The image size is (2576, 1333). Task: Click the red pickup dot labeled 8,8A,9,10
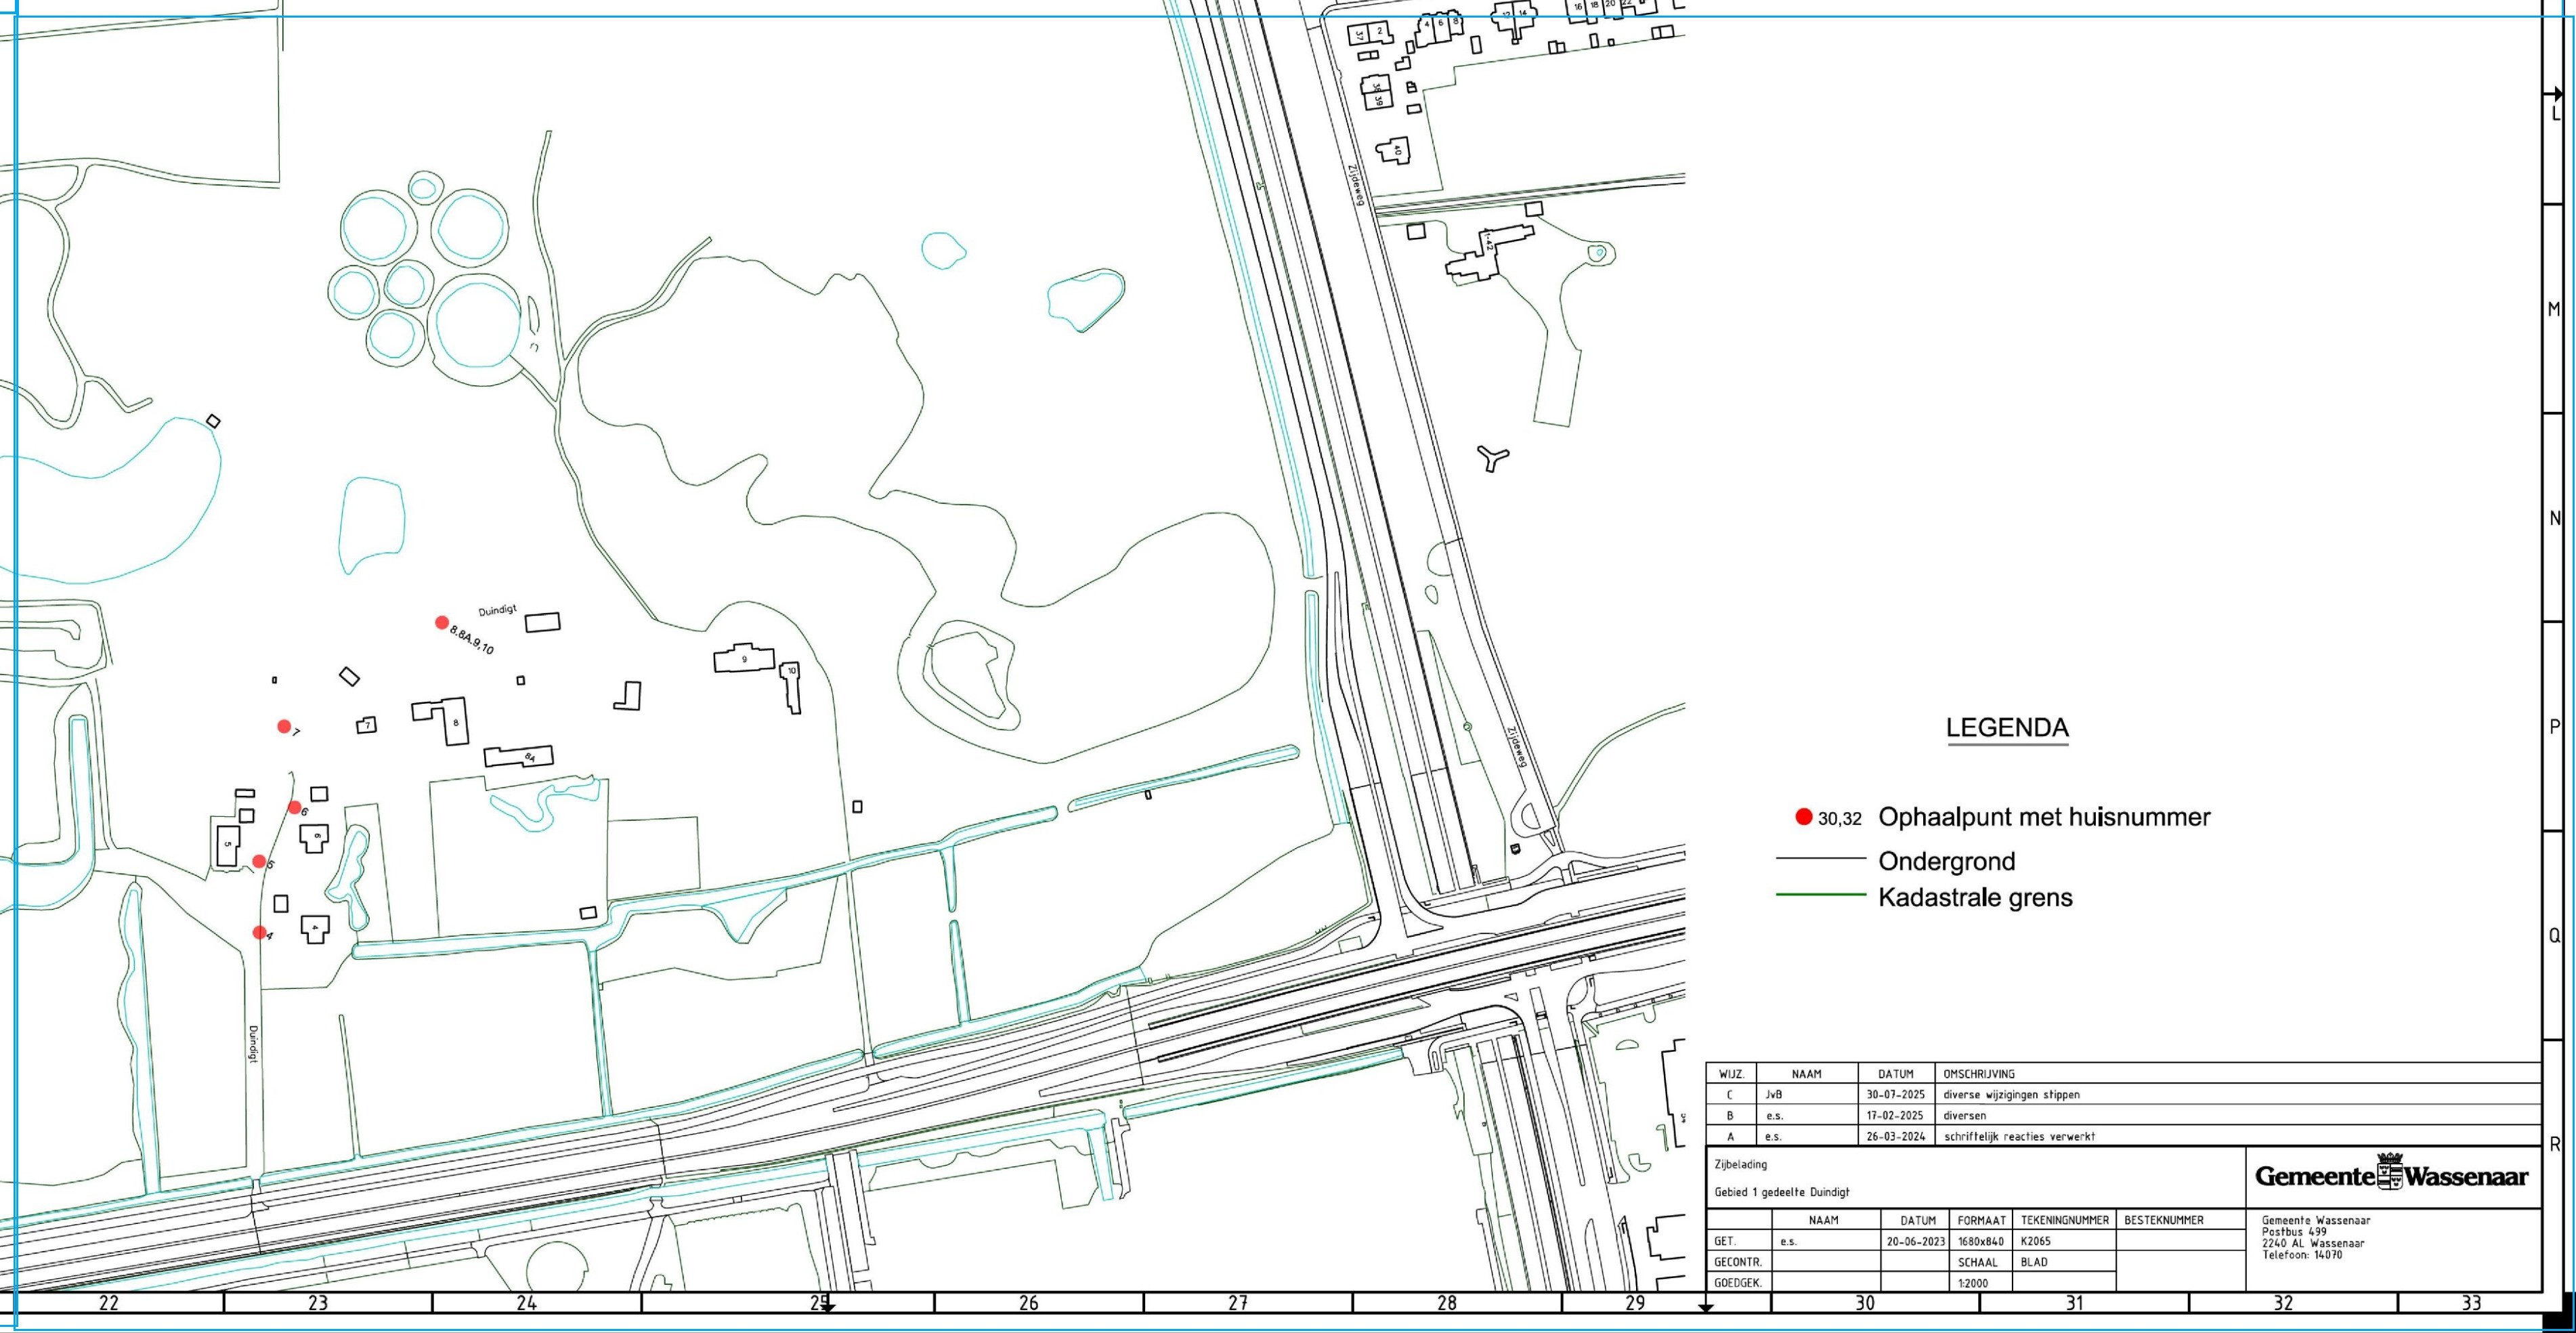442,623
